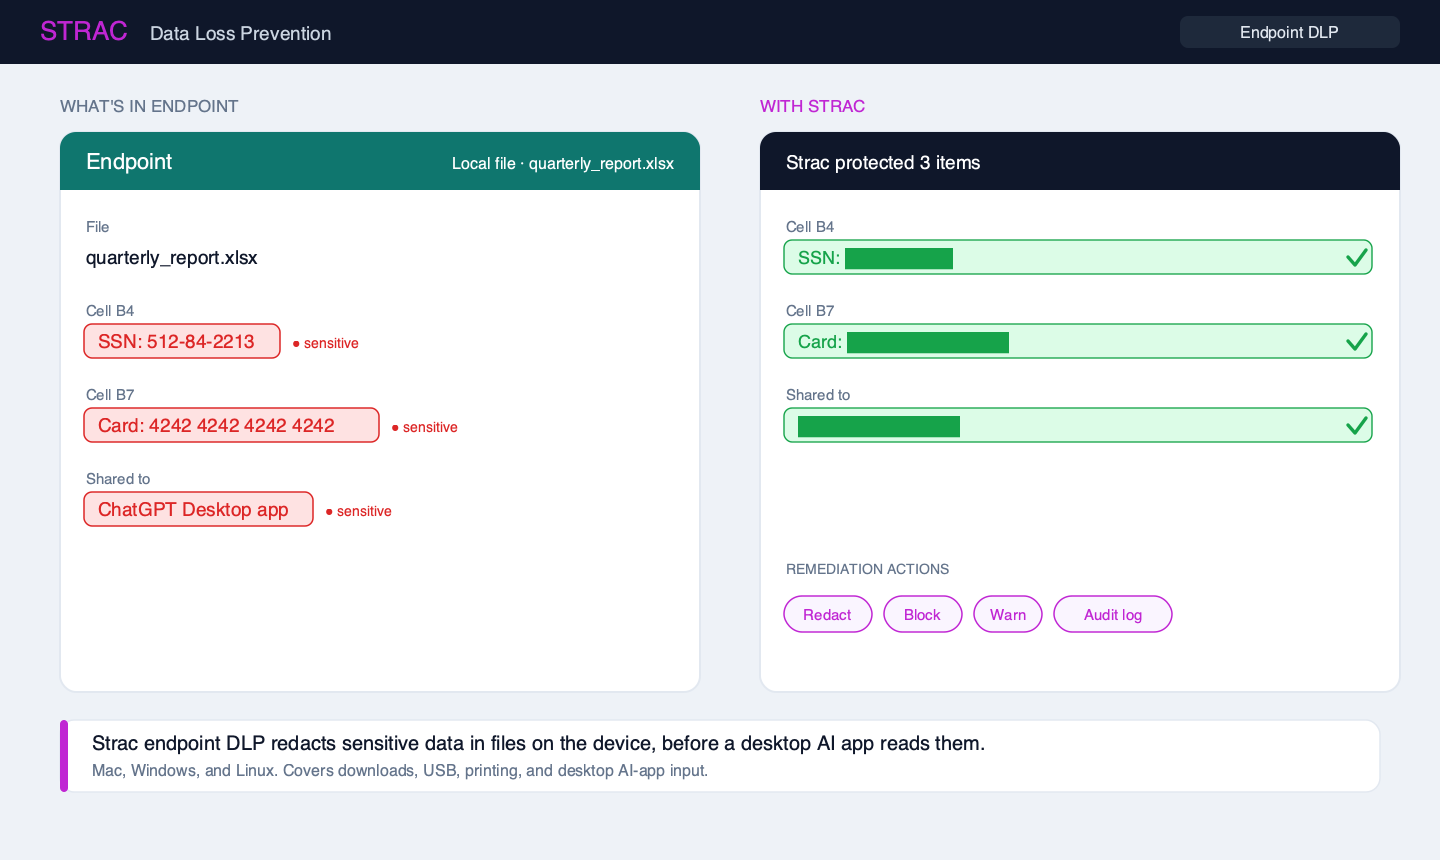
Task: Click the redacted Card green field
Action: tap(1078, 341)
